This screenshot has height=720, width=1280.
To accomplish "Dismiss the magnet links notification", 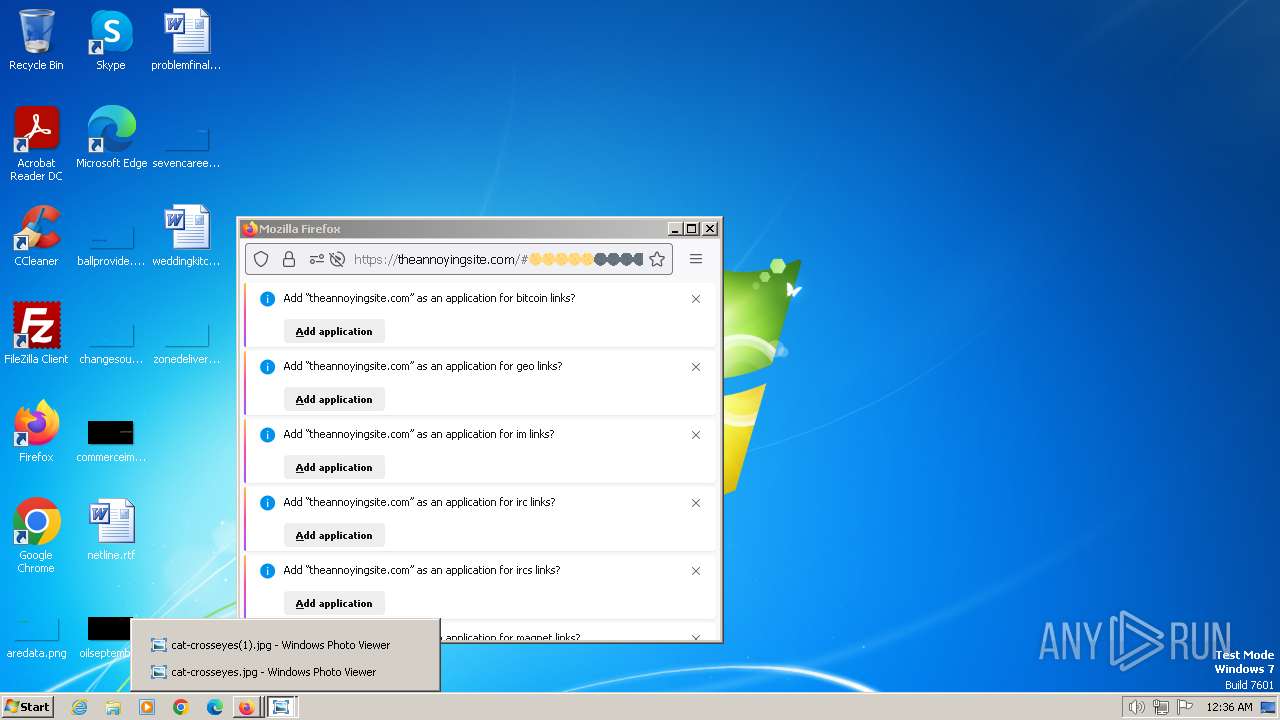I will [696, 636].
